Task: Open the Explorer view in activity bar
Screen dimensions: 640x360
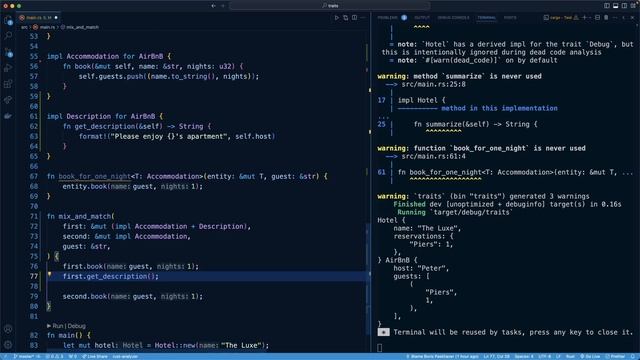Action: 8,20
